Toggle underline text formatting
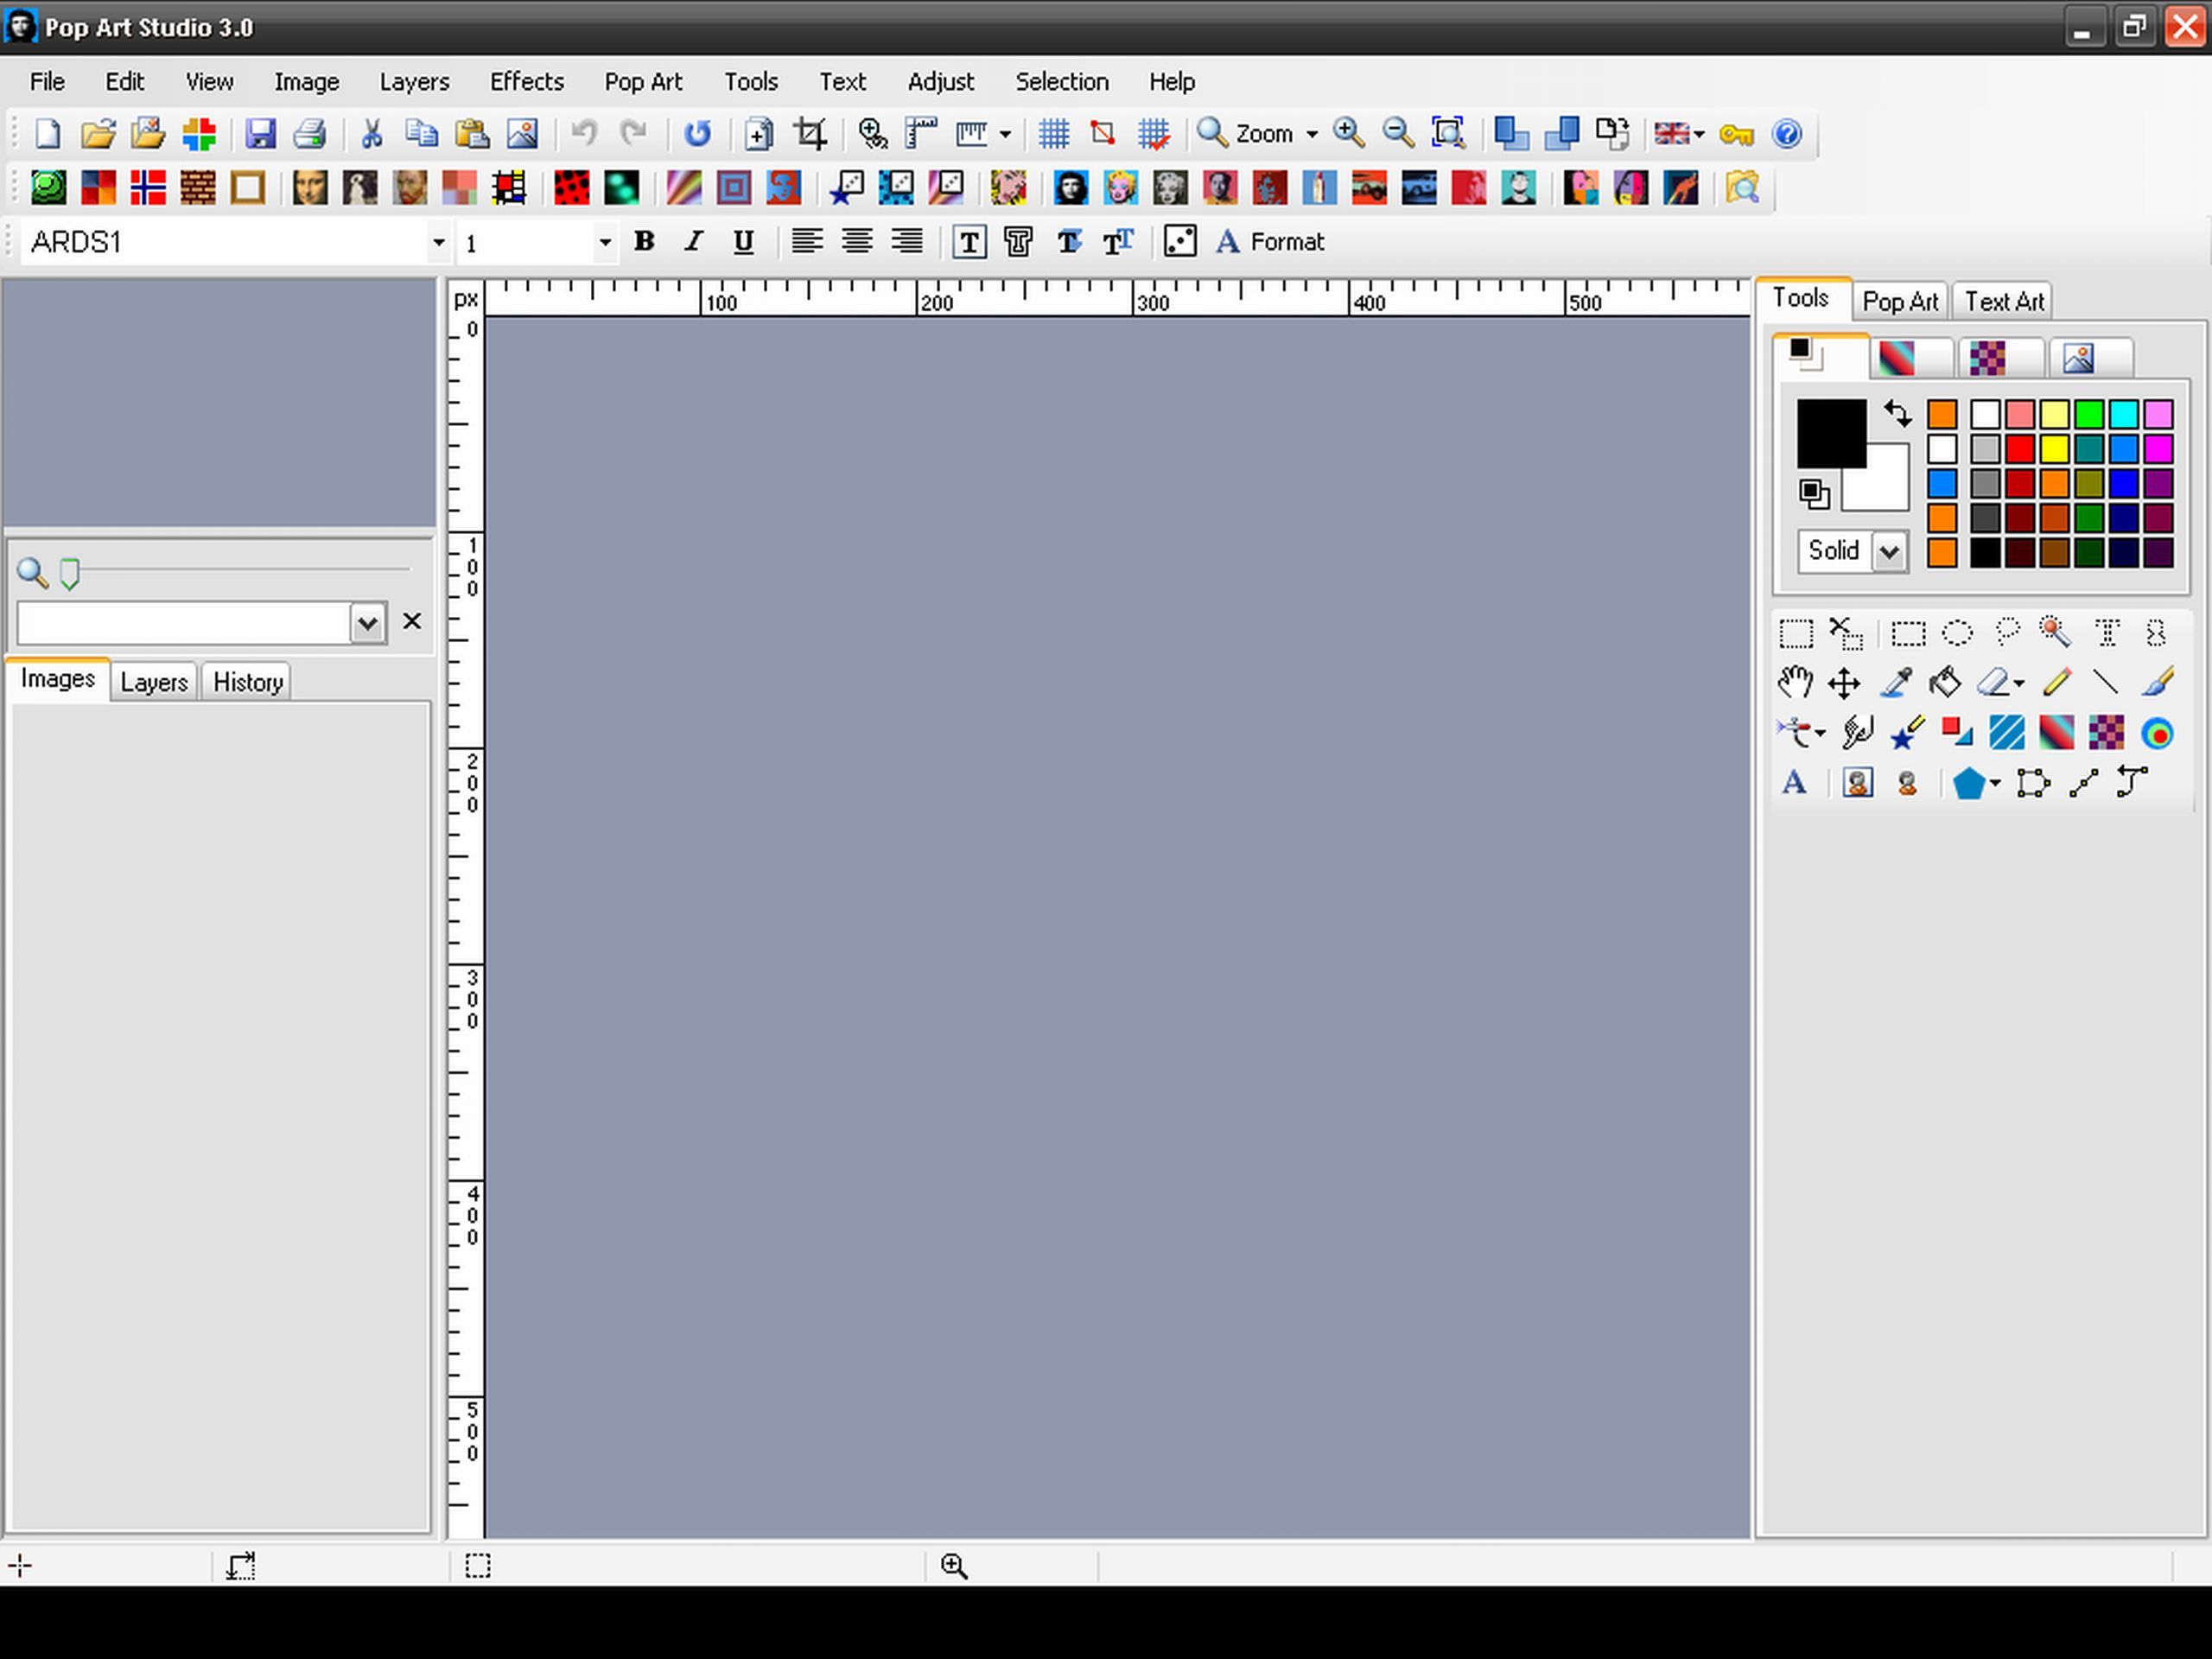Screen dimensions: 2212x1659 [743, 241]
